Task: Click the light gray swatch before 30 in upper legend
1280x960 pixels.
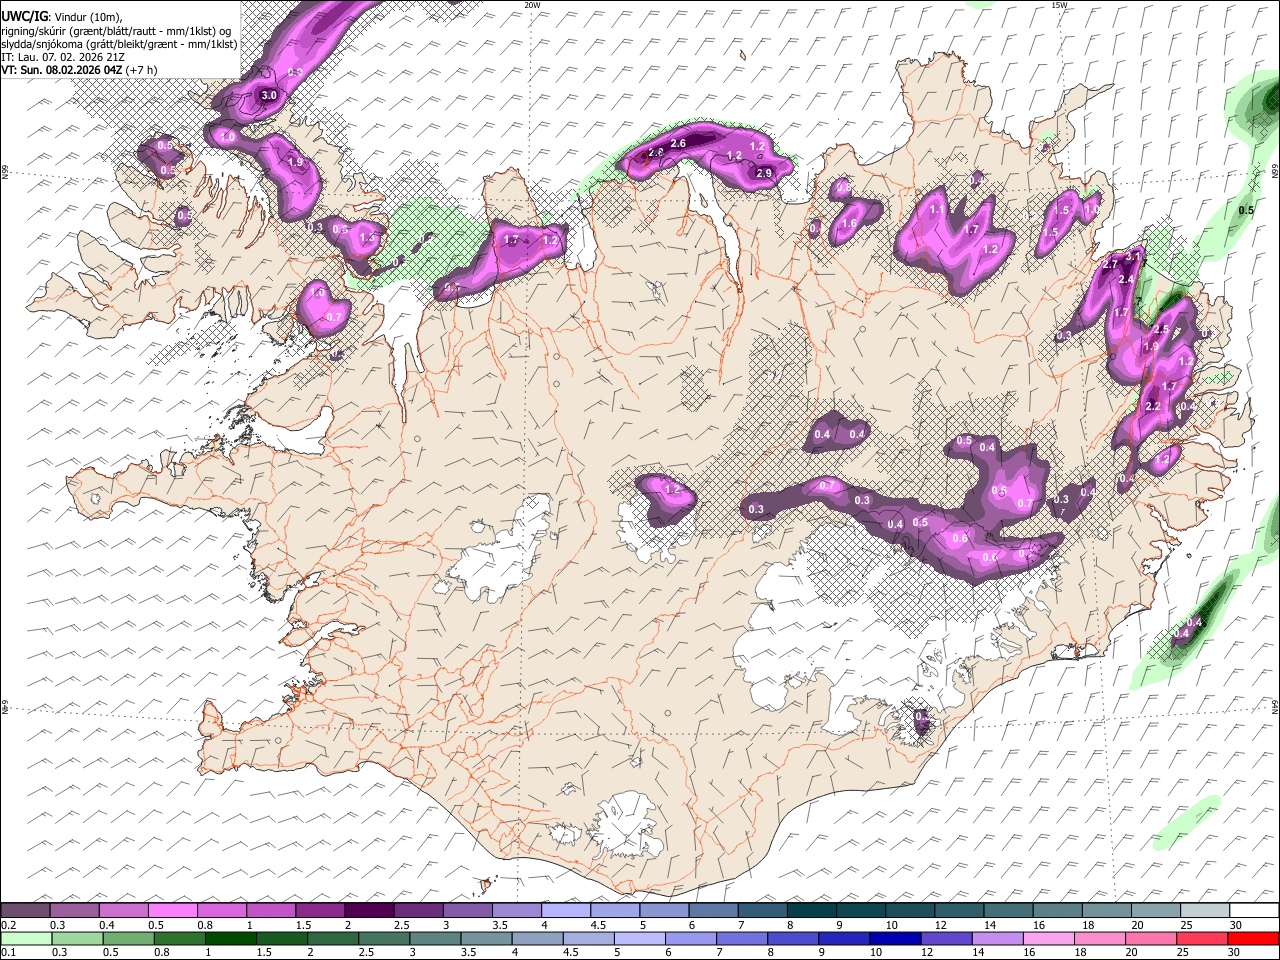Action: click(1205, 911)
